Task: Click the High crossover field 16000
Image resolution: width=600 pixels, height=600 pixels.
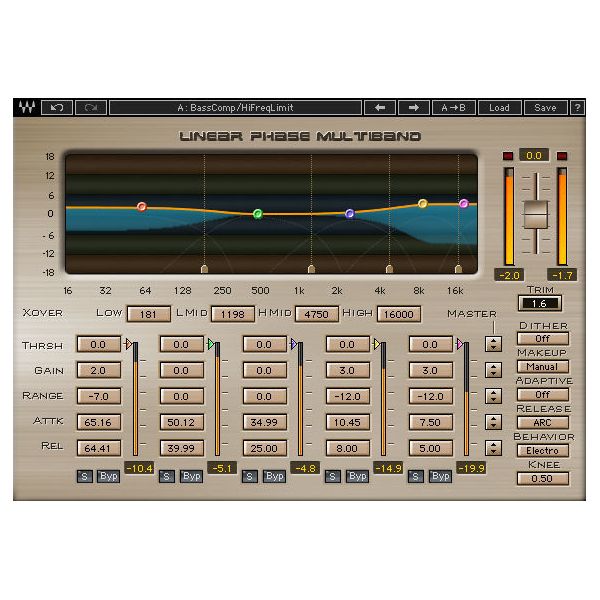Action: [399, 314]
